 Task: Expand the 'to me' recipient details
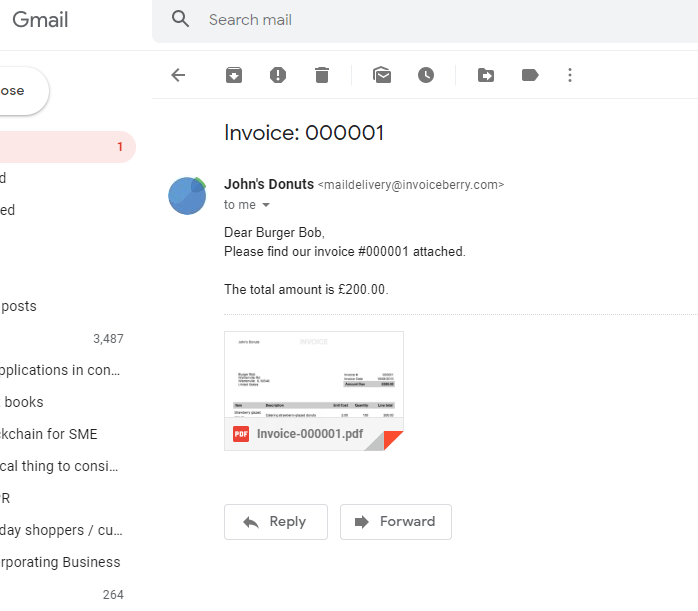266,205
